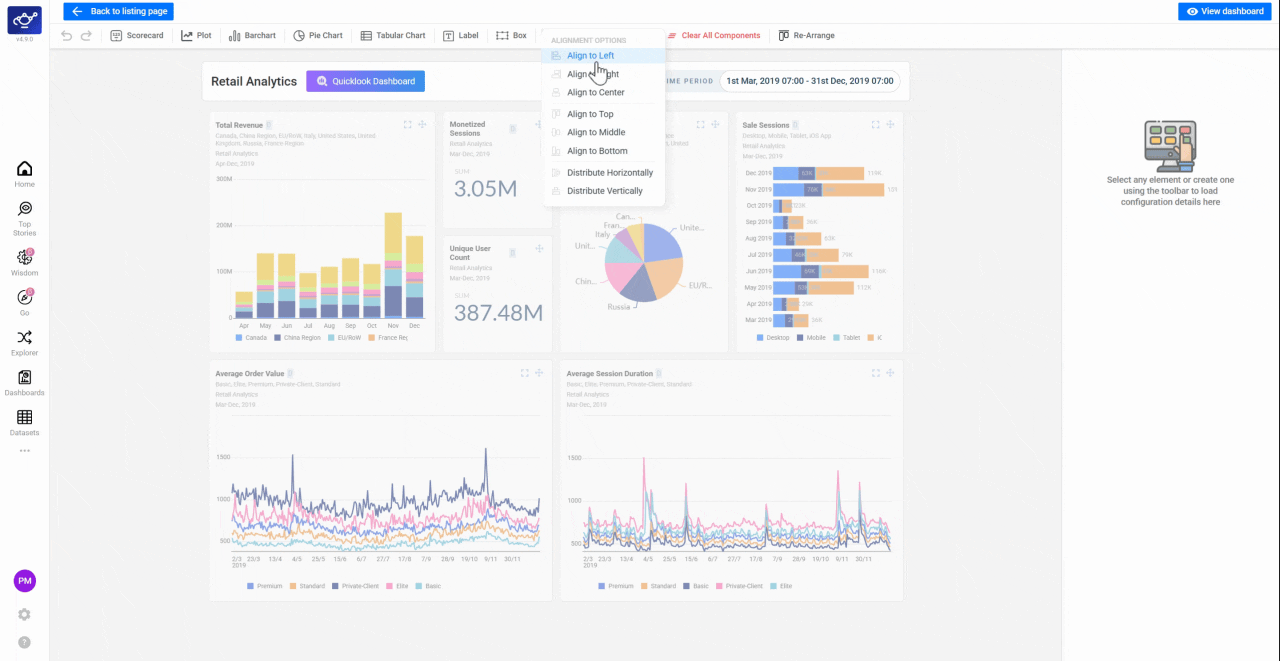Click the app logo in the sidebar
1280x661 pixels.
(24, 18)
